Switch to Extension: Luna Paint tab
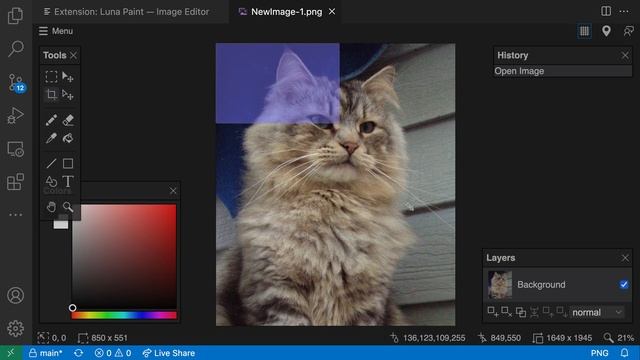 pos(127,12)
